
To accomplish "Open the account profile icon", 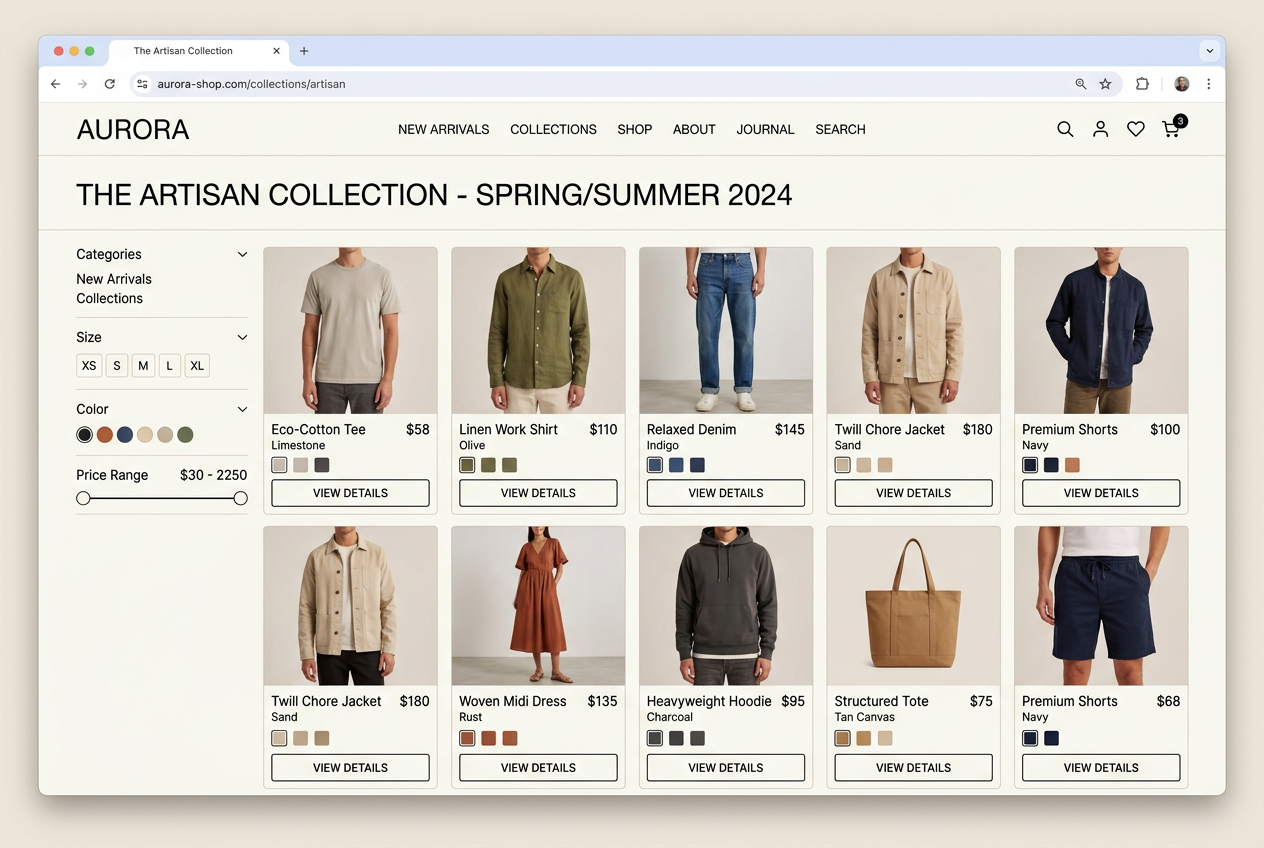I will point(1100,129).
